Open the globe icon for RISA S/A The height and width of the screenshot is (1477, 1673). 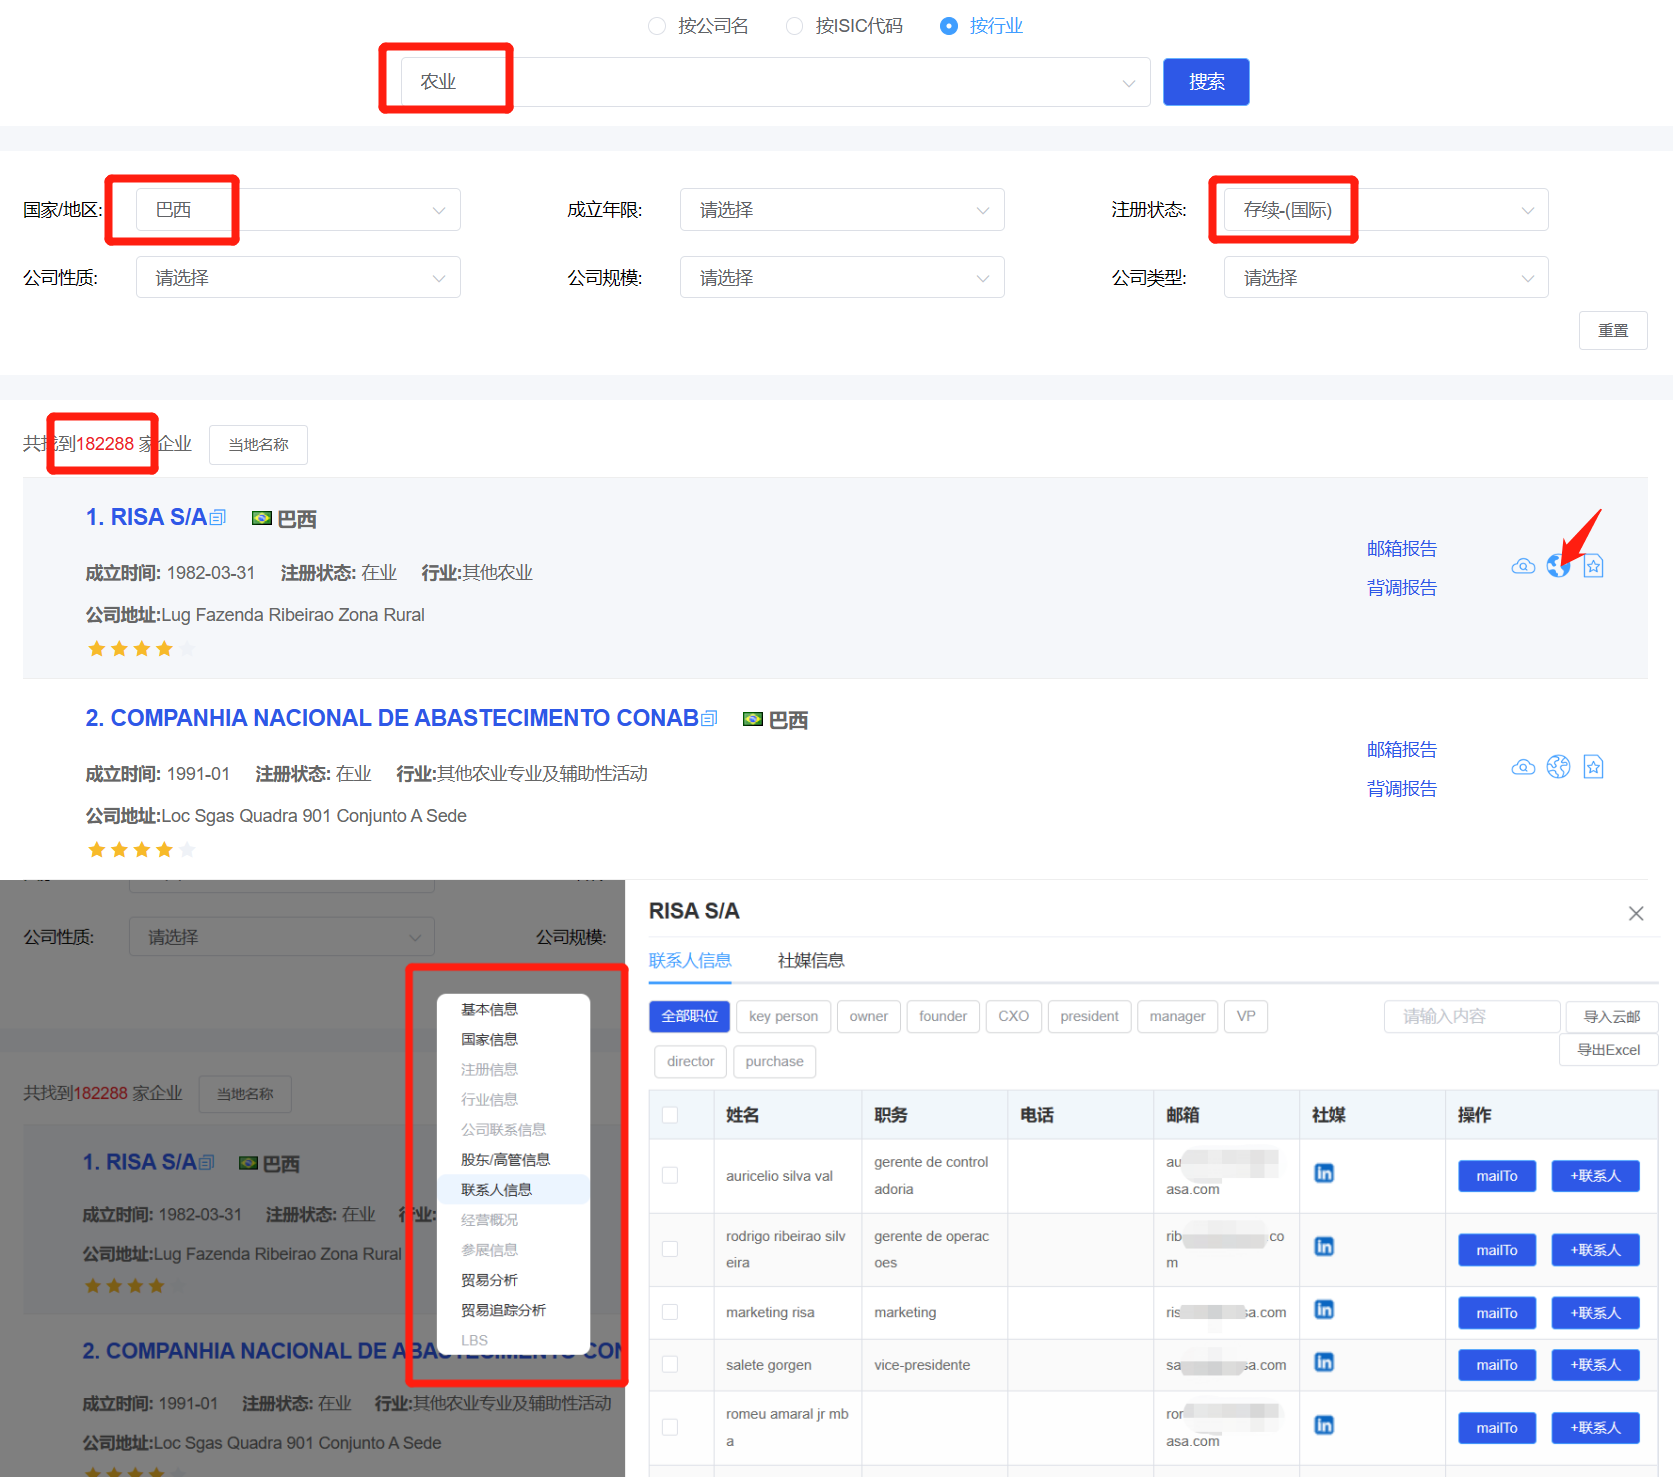point(1558,566)
